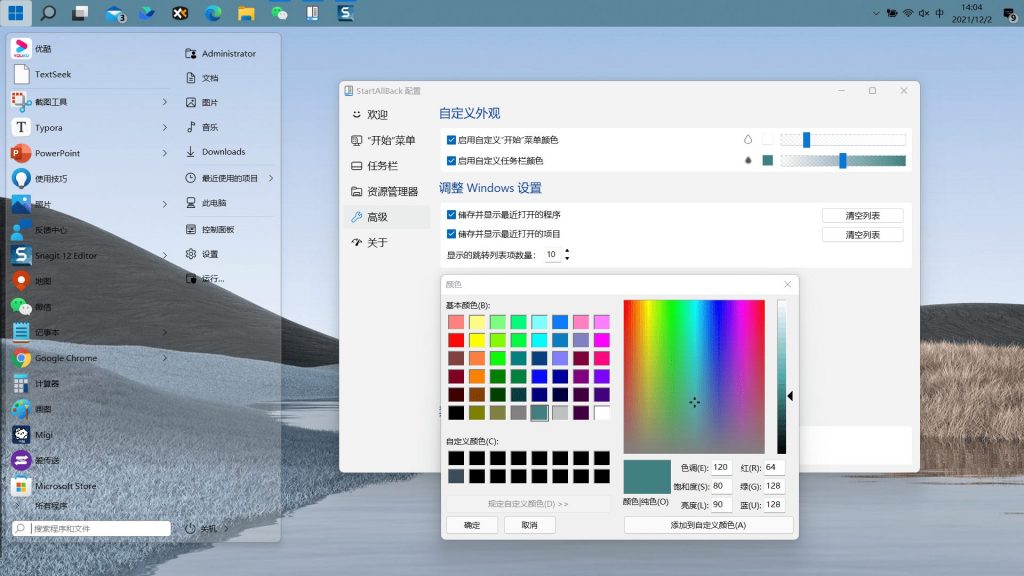Viewport: 1024px width, 576px height.
Task: Expand the 截图工具 jump list arrow
Action: click(x=165, y=102)
